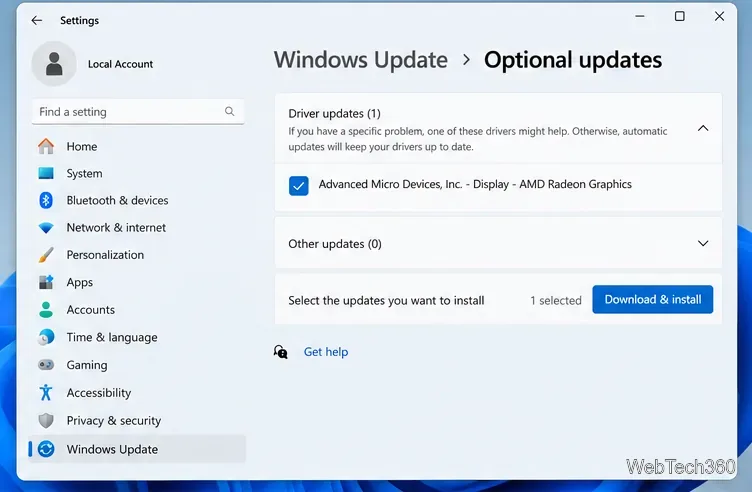Image resolution: width=752 pixels, height=492 pixels.
Task: Open Privacy & security label
Action: click(x=114, y=421)
